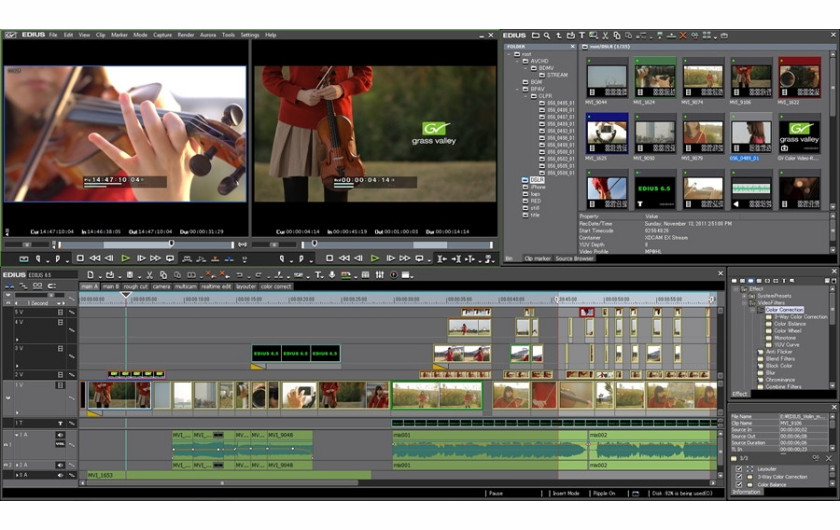This screenshot has width=840, height=530.
Task: Select the DSLR folder in bin tree
Action: 536,180
